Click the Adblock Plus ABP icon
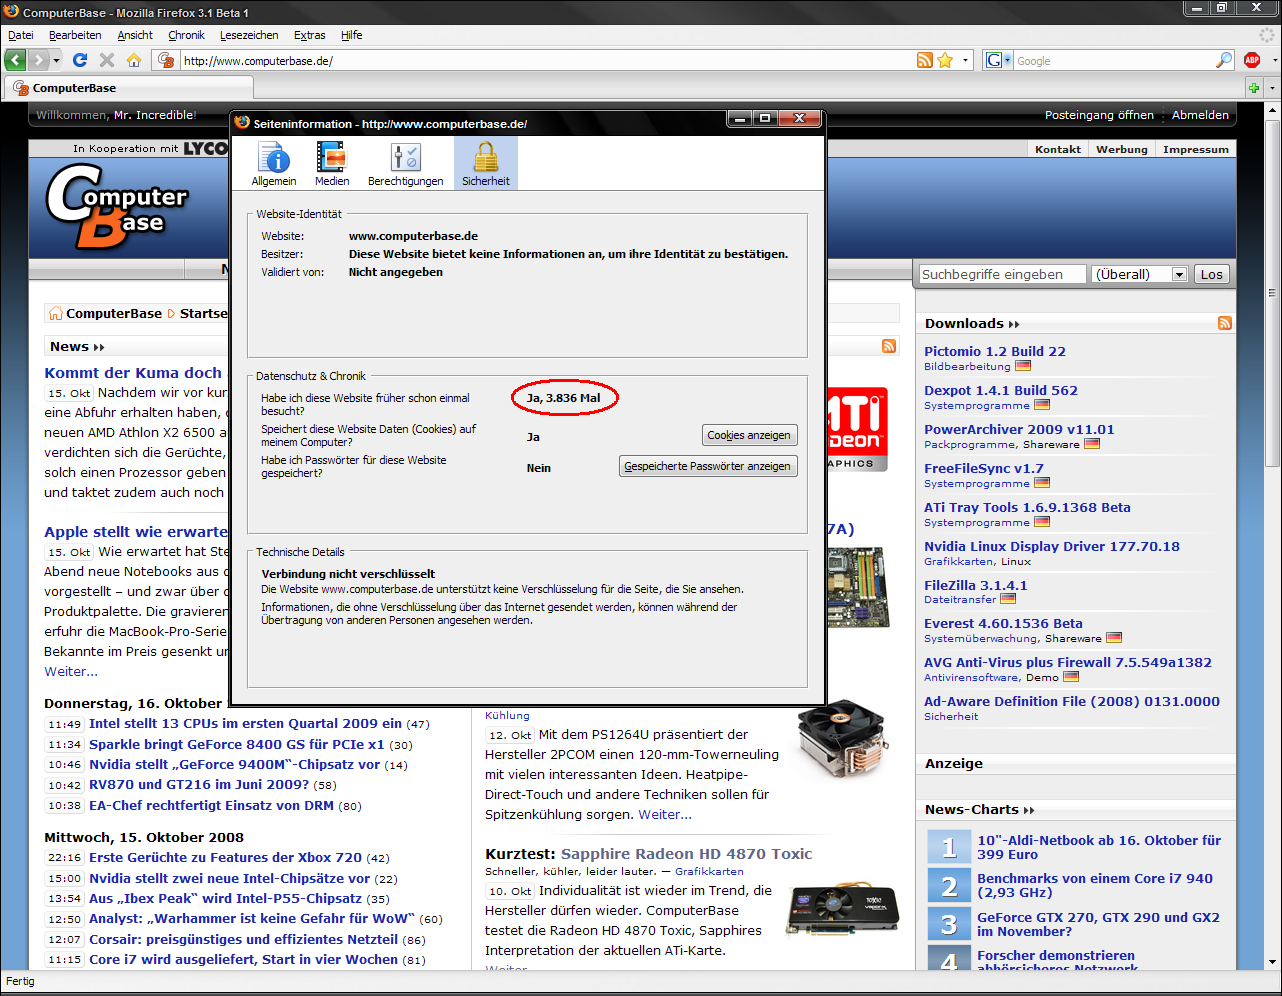The height and width of the screenshot is (996, 1282). pos(1252,60)
